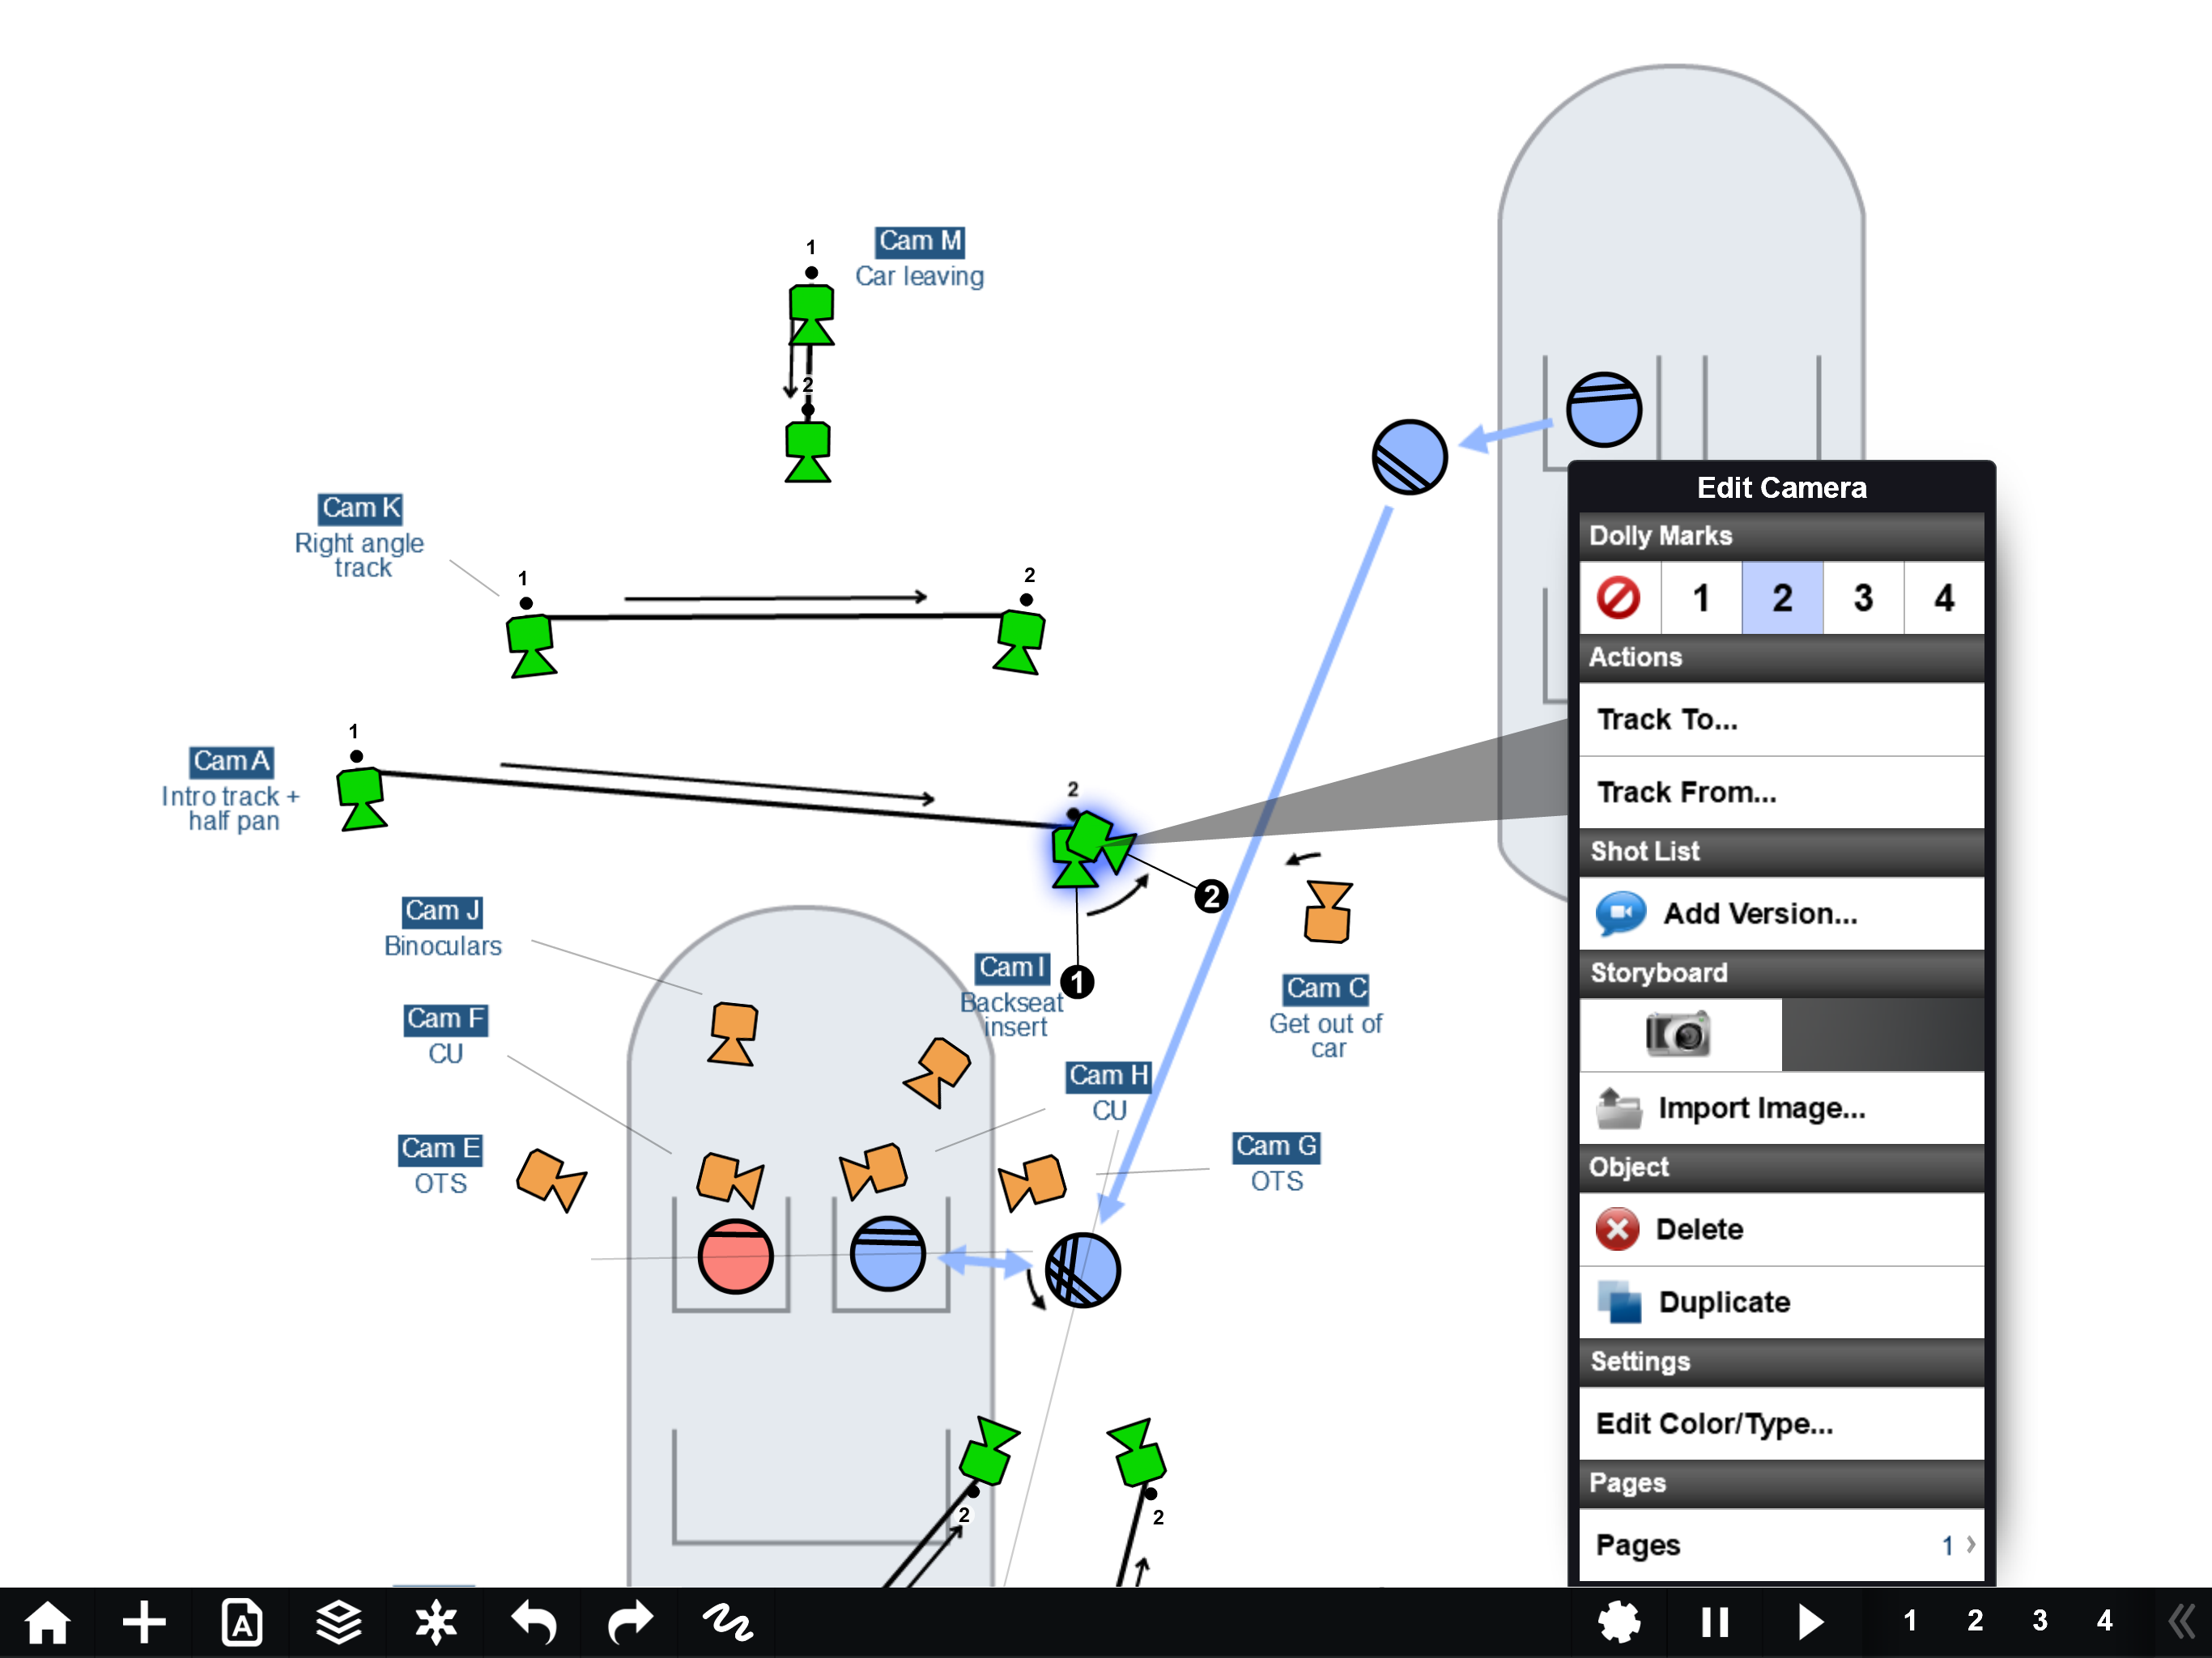Click the snowflake freeze icon

[436, 1622]
